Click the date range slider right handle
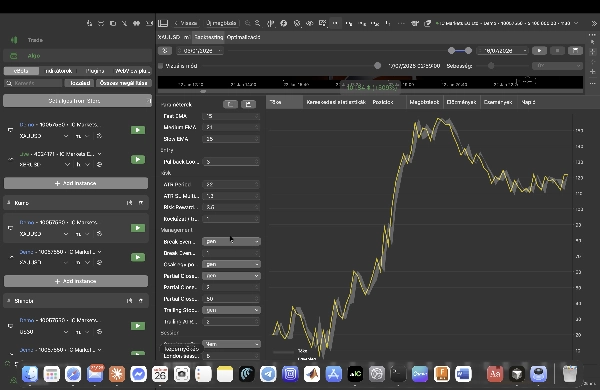This screenshot has height=390, width=600. [x=468, y=51]
